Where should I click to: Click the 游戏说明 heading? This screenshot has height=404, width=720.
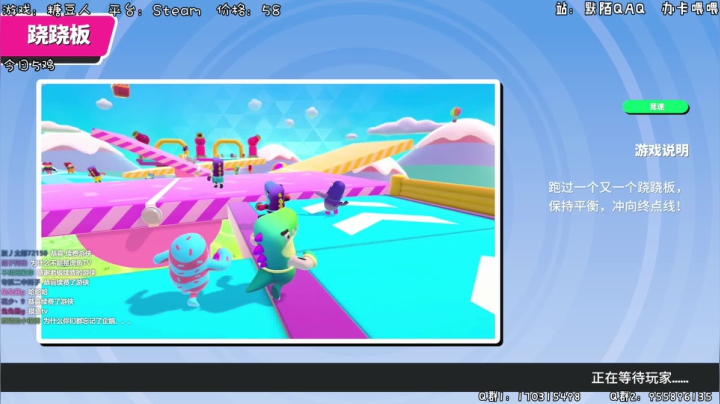coord(662,150)
